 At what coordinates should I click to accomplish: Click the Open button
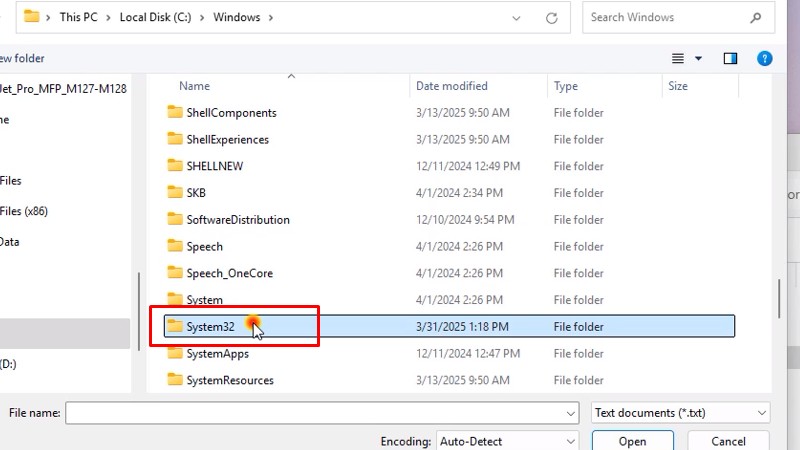coord(632,441)
